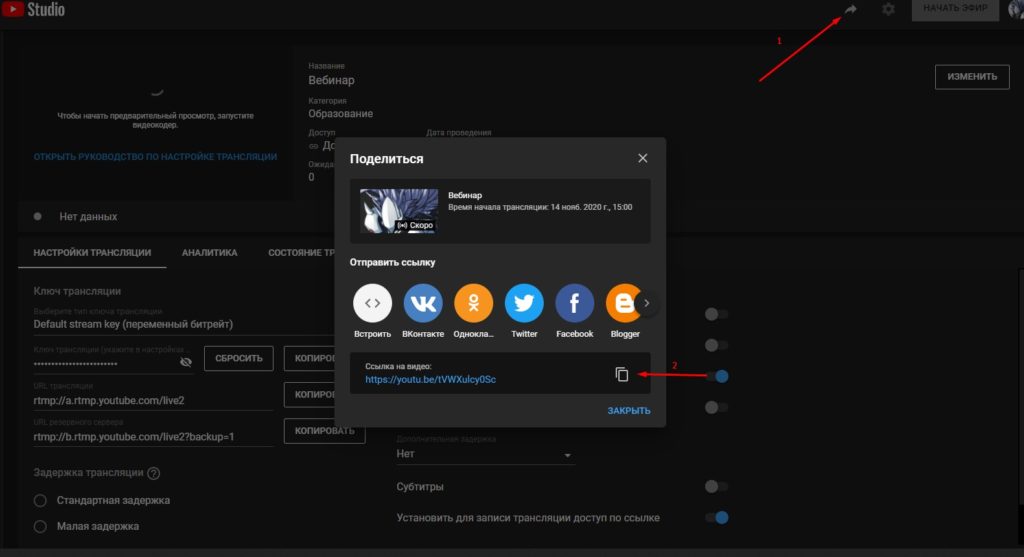Toggle access-by-link switch for stream recording
This screenshot has height=557, width=1024.
point(716,518)
